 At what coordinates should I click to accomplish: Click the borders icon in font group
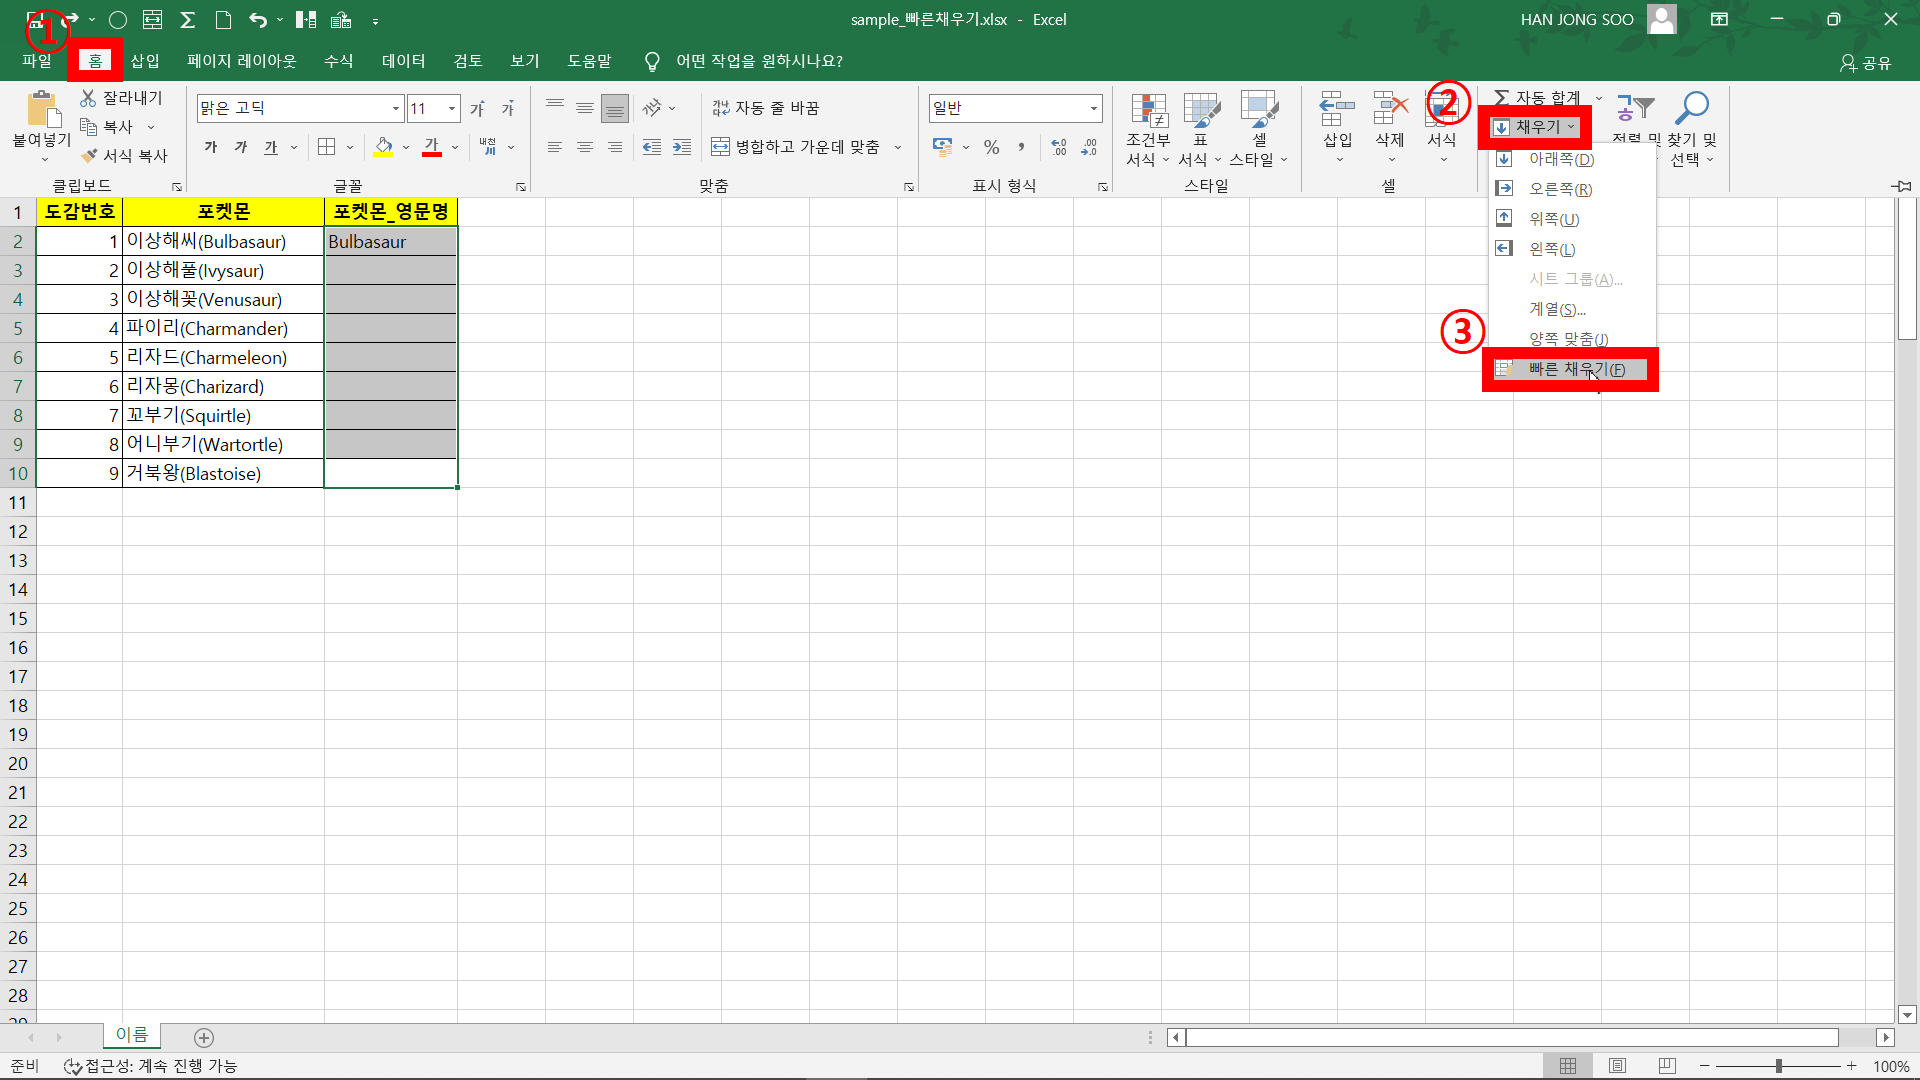(326, 147)
